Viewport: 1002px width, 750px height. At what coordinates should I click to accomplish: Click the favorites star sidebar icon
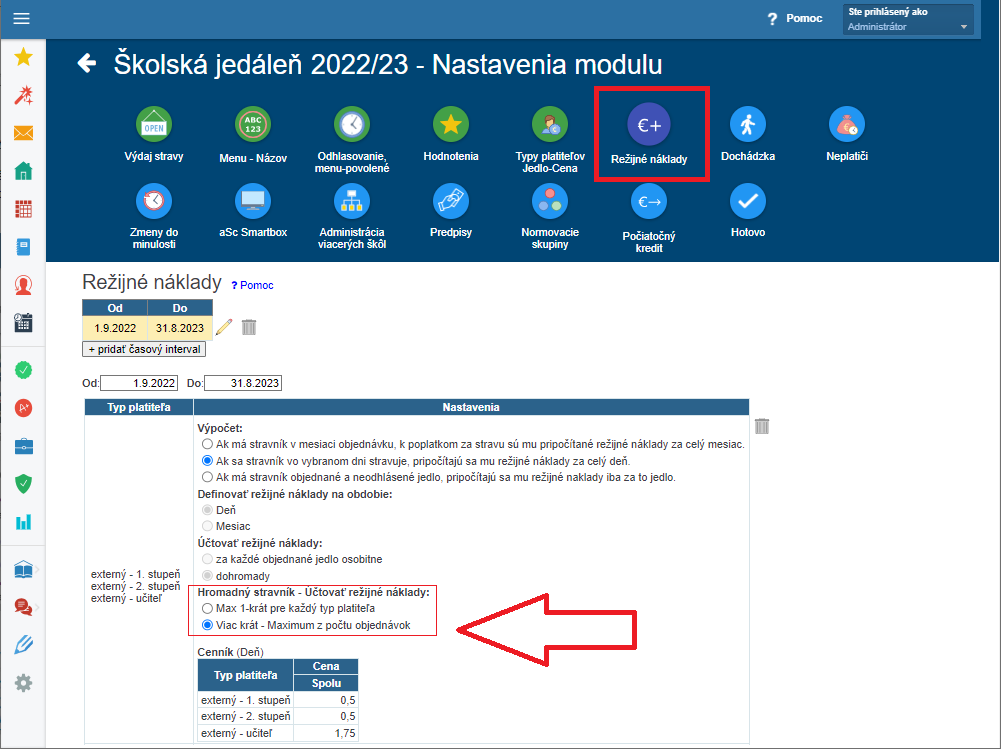pyautogui.click(x=24, y=57)
